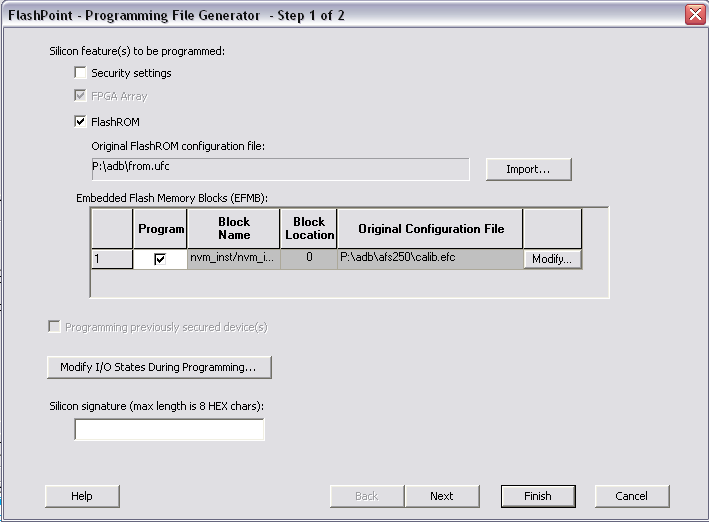Click the Original FlashROM configuration file label

coord(178,146)
